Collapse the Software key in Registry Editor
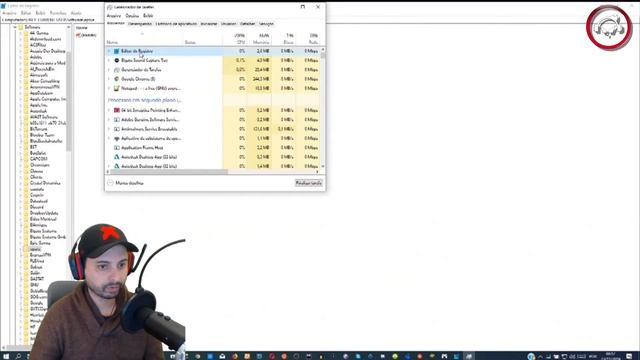This screenshot has width=640, height=360. coord(15,27)
